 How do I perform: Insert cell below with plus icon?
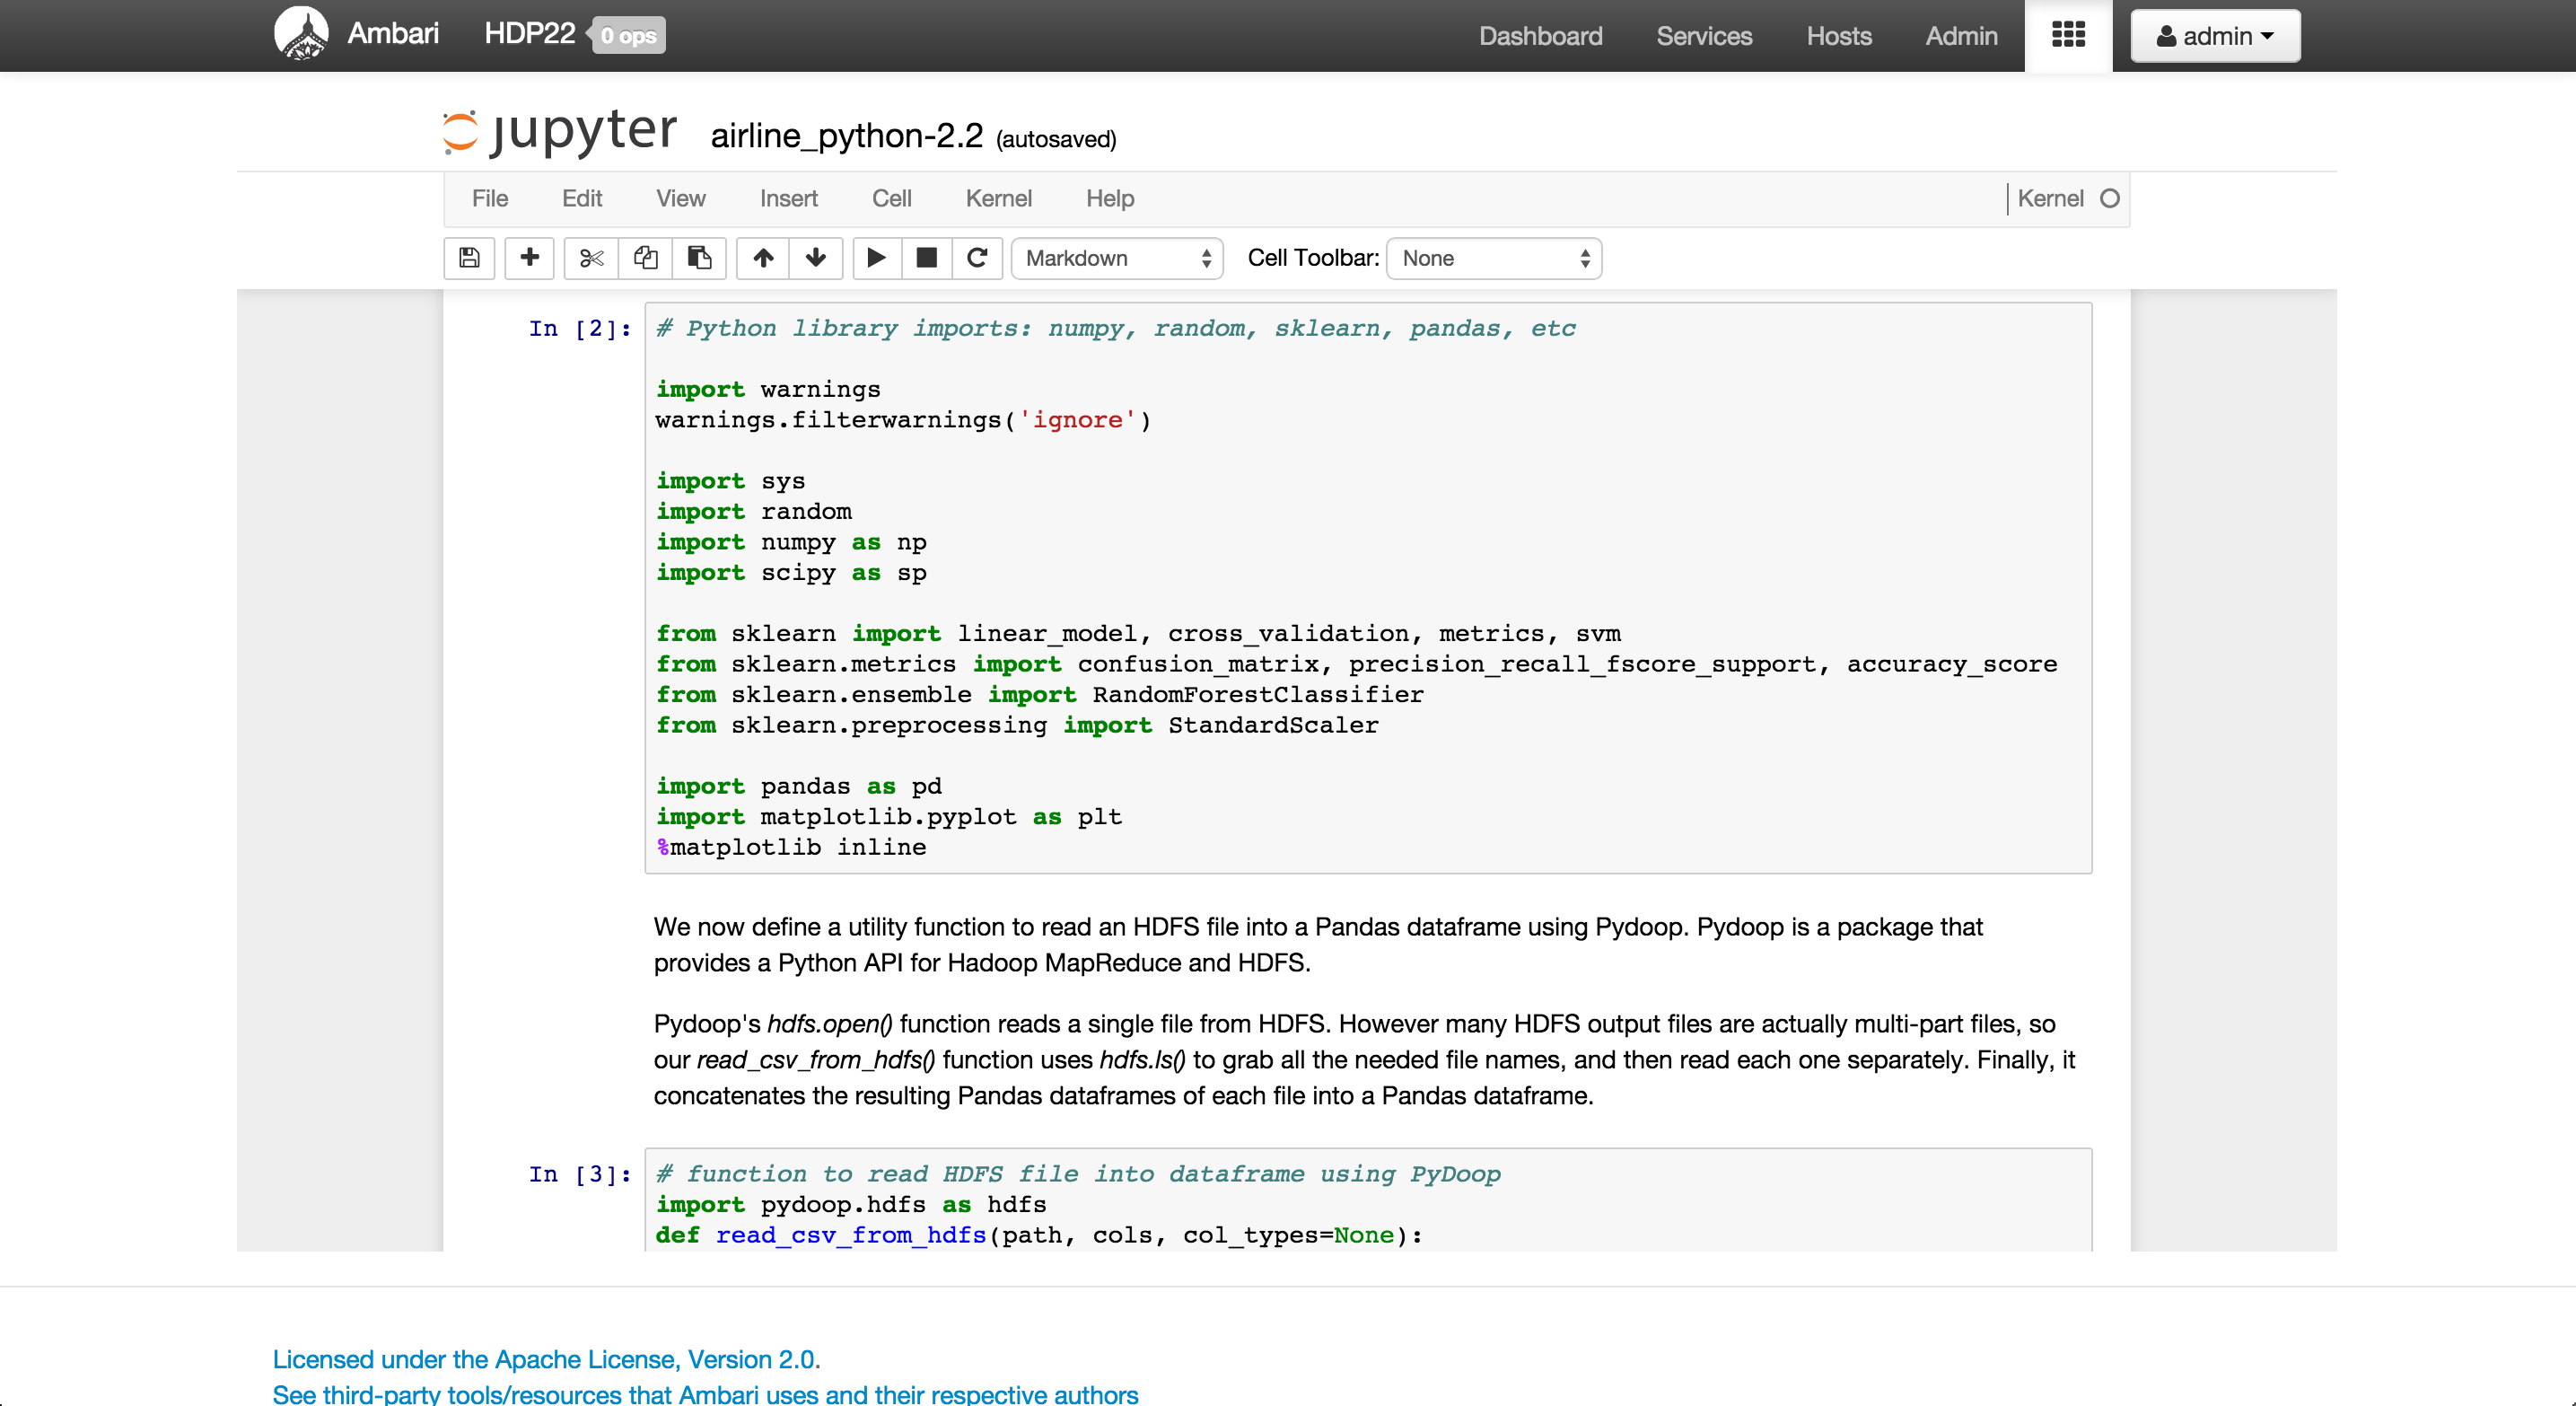point(530,258)
